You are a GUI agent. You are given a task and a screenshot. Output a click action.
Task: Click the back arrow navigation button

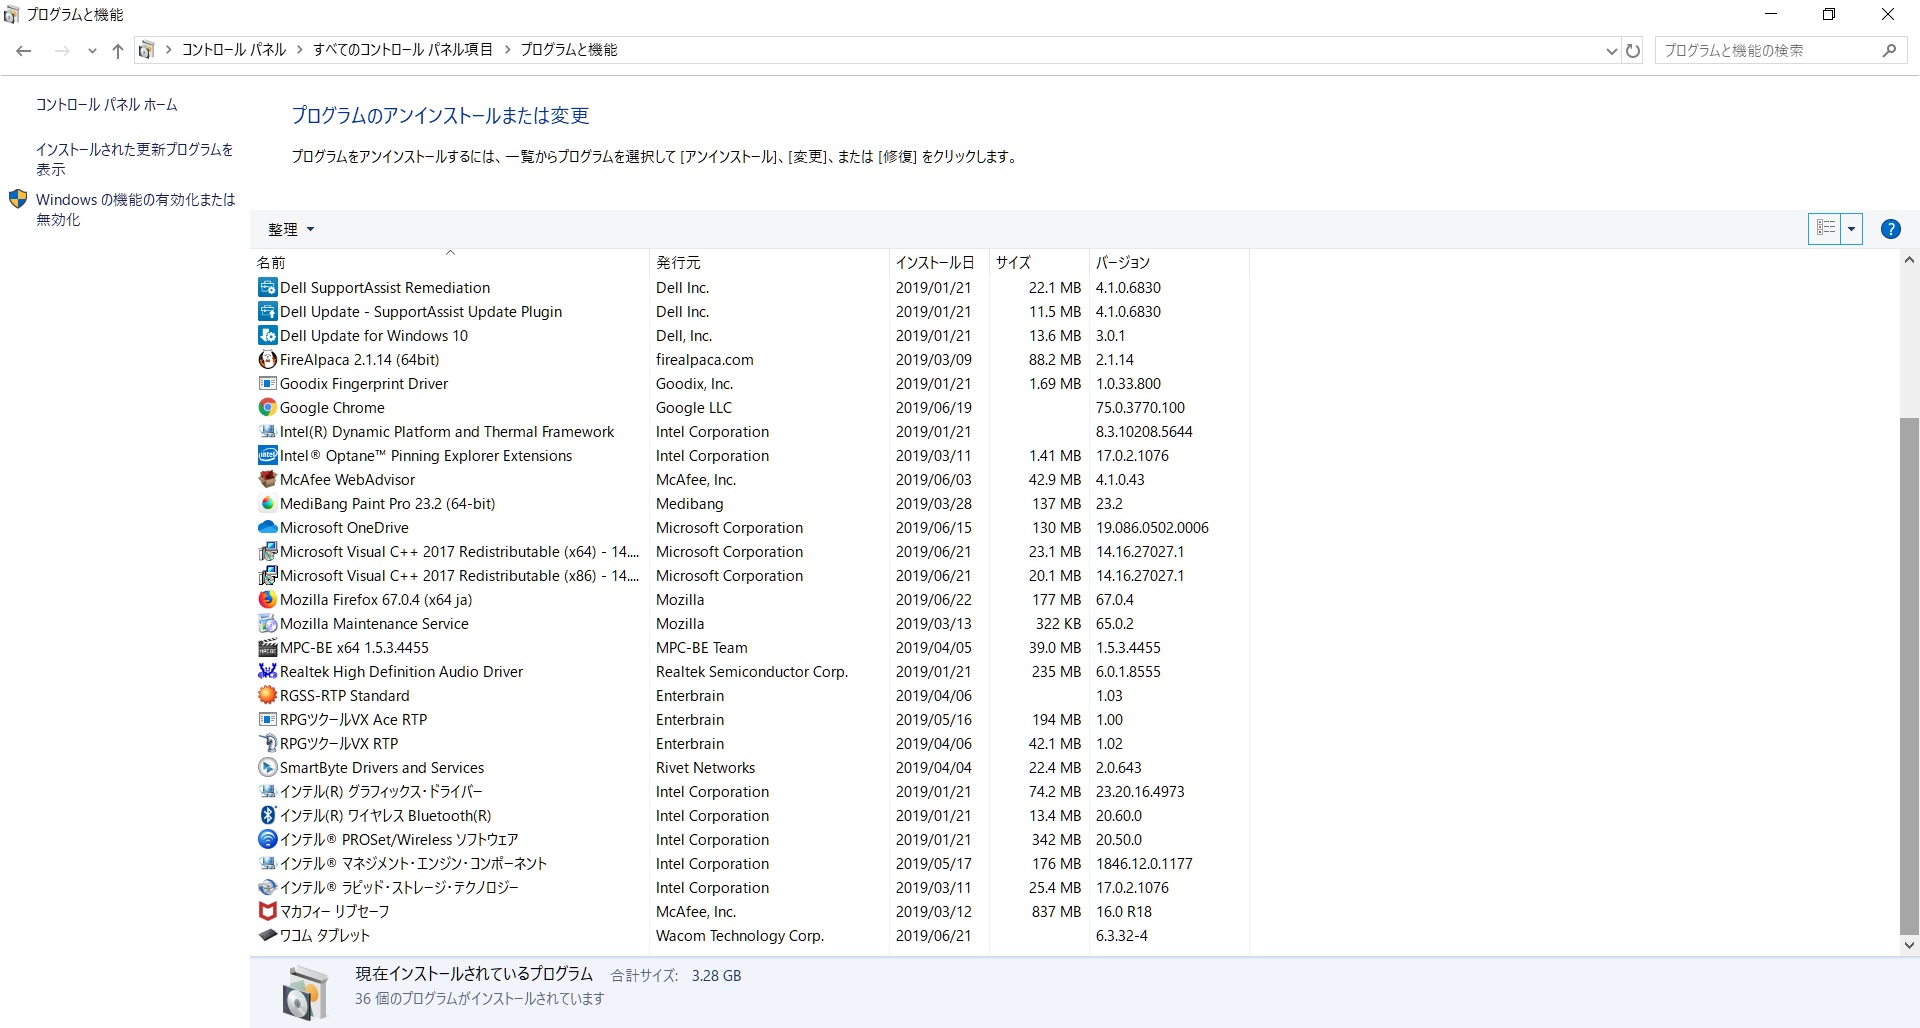pyautogui.click(x=24, y=50)
